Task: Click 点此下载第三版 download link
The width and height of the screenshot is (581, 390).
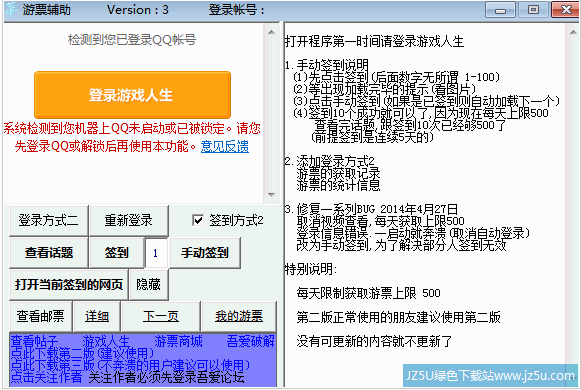Action: coord(130,365)
